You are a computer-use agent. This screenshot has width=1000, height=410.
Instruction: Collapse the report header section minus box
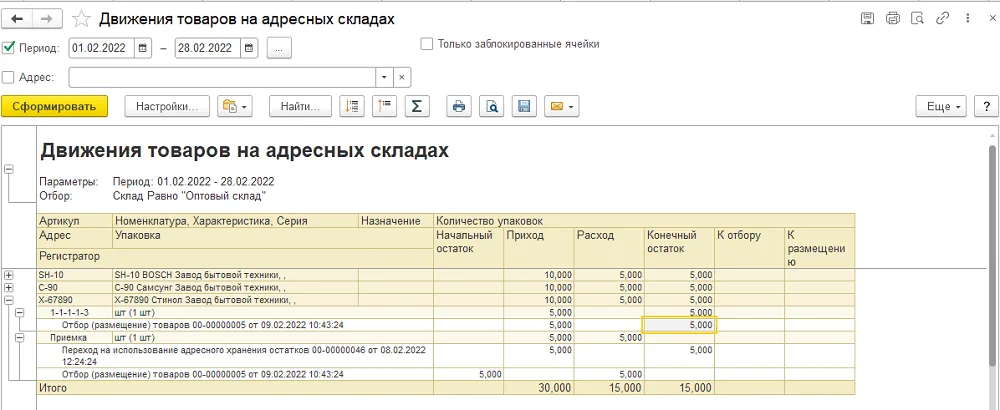[9, 170]
